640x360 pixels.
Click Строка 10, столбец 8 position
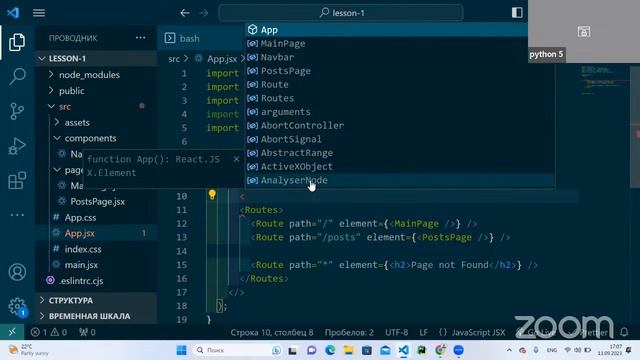click(272, 332)
